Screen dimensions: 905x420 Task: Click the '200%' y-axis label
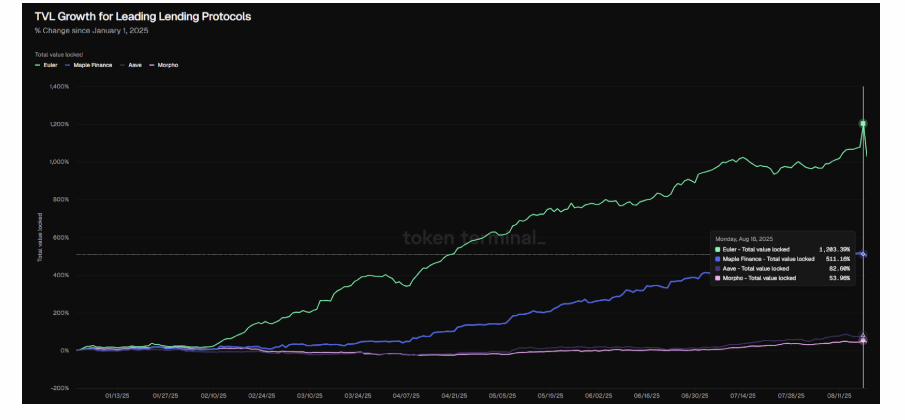pyautogui.click(x=62, y=313)
